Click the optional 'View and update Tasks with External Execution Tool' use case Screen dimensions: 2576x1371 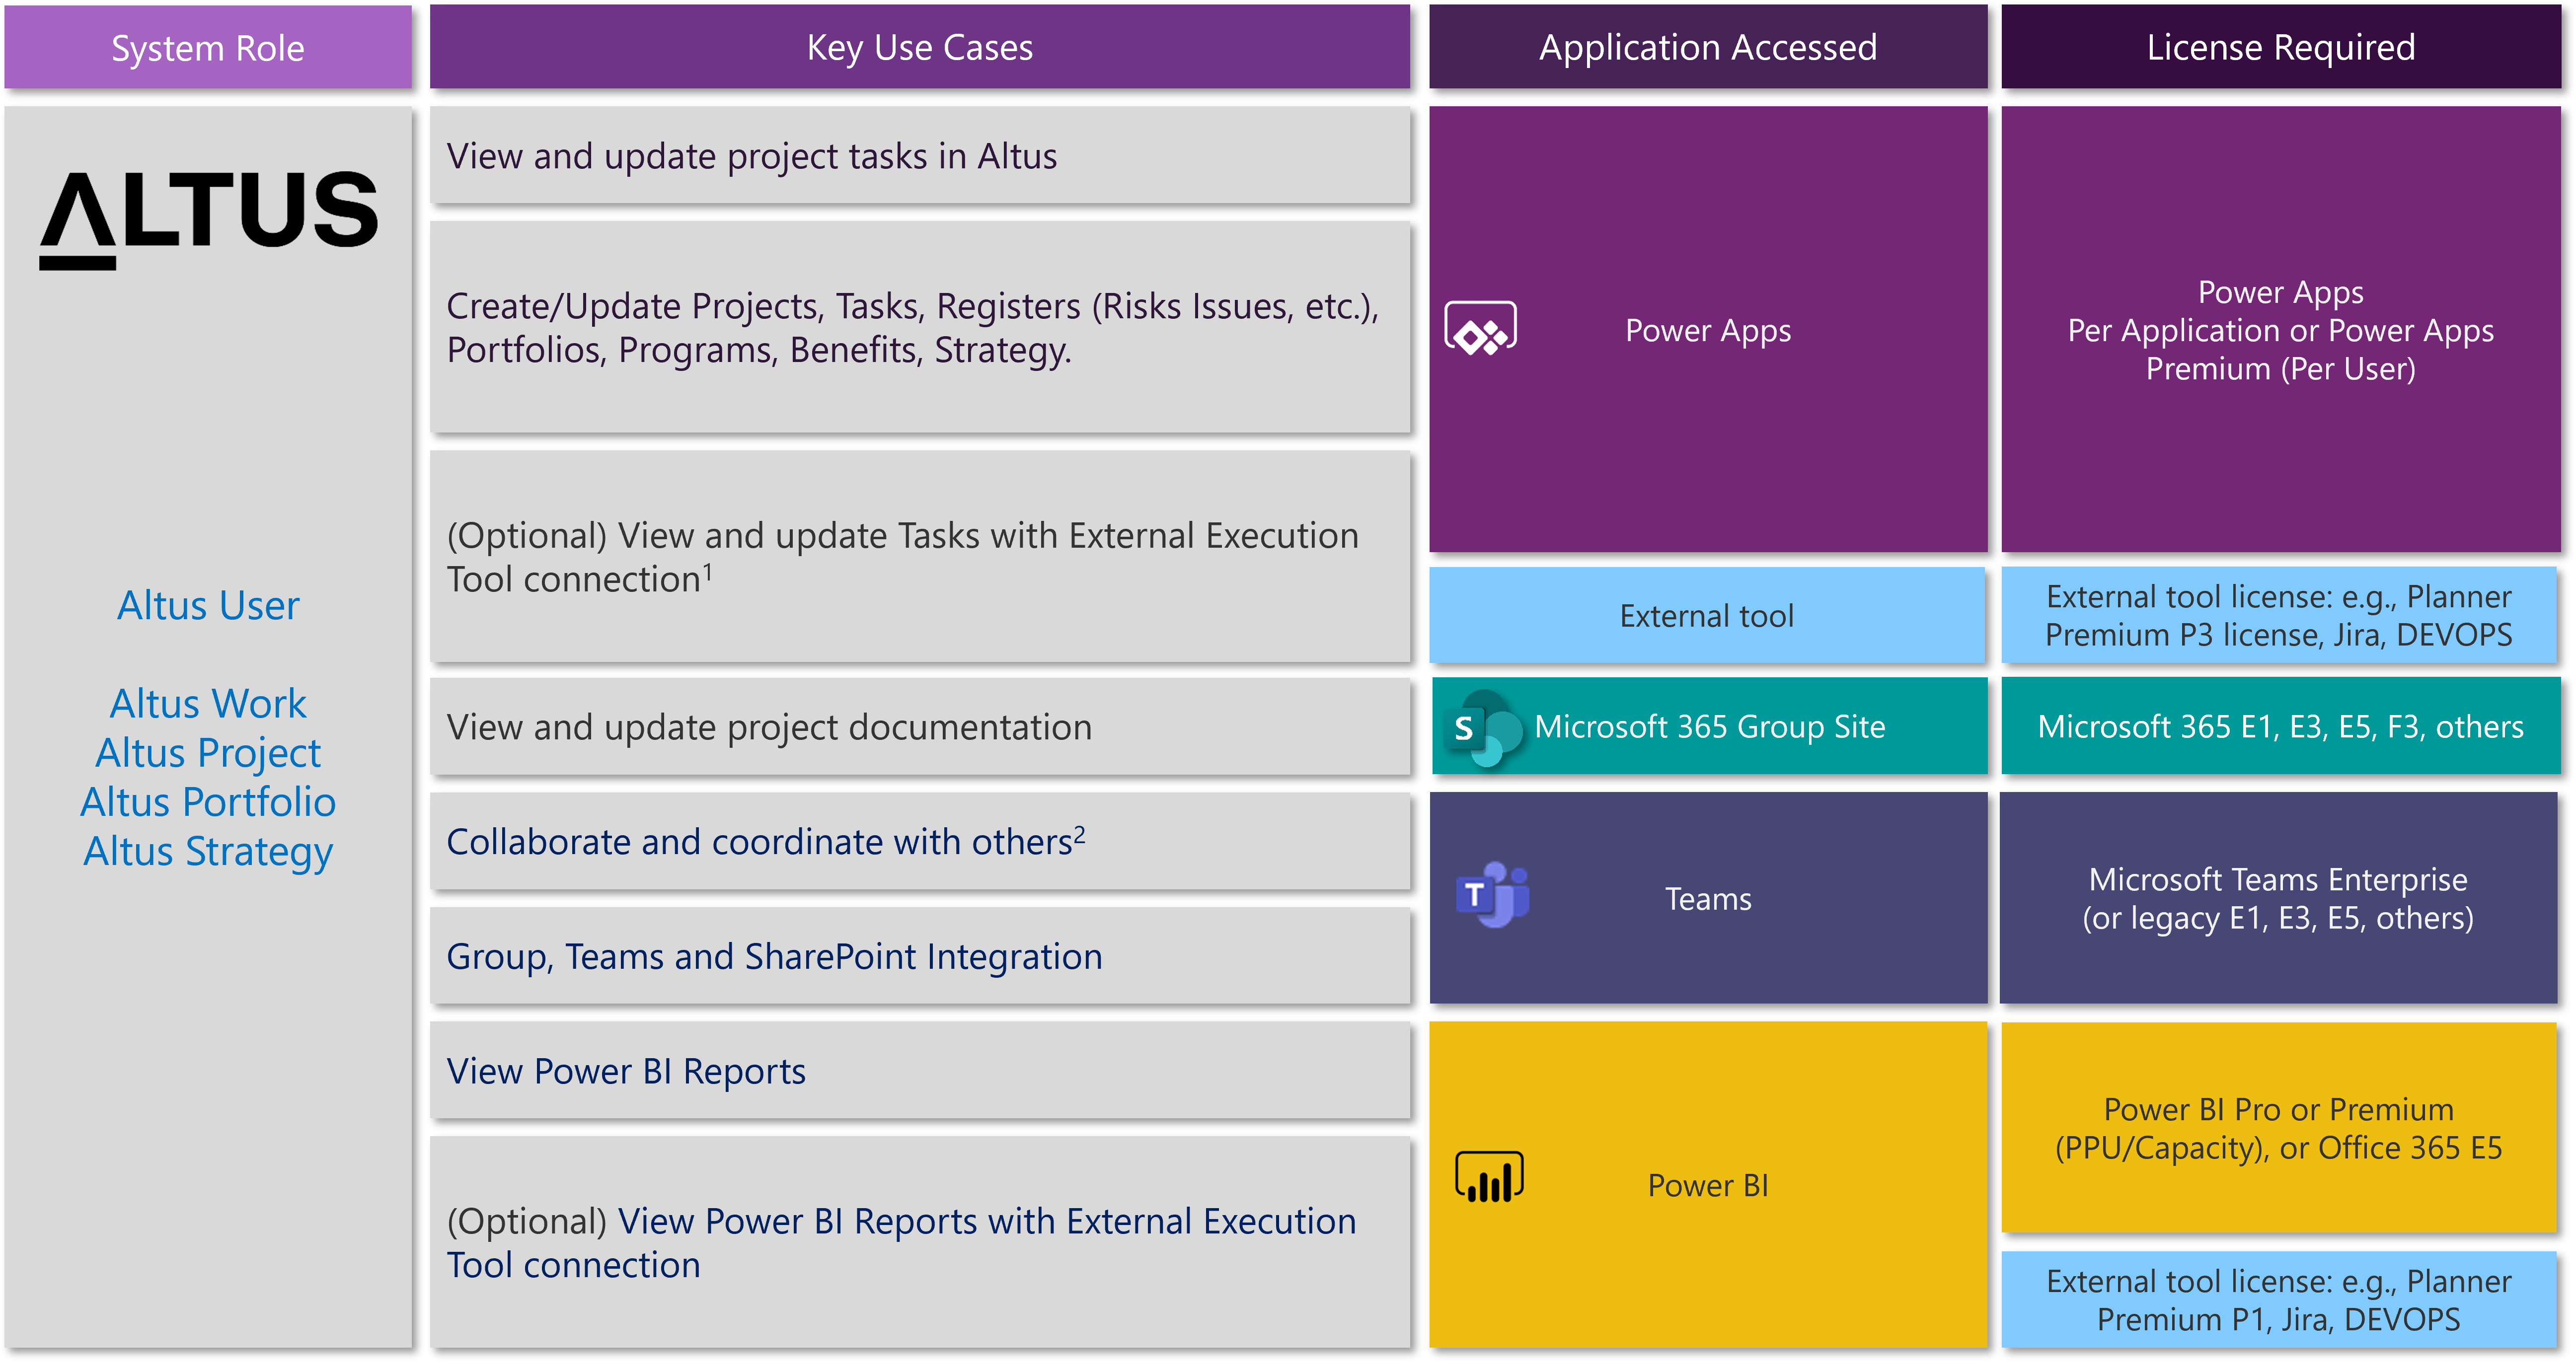920,556
